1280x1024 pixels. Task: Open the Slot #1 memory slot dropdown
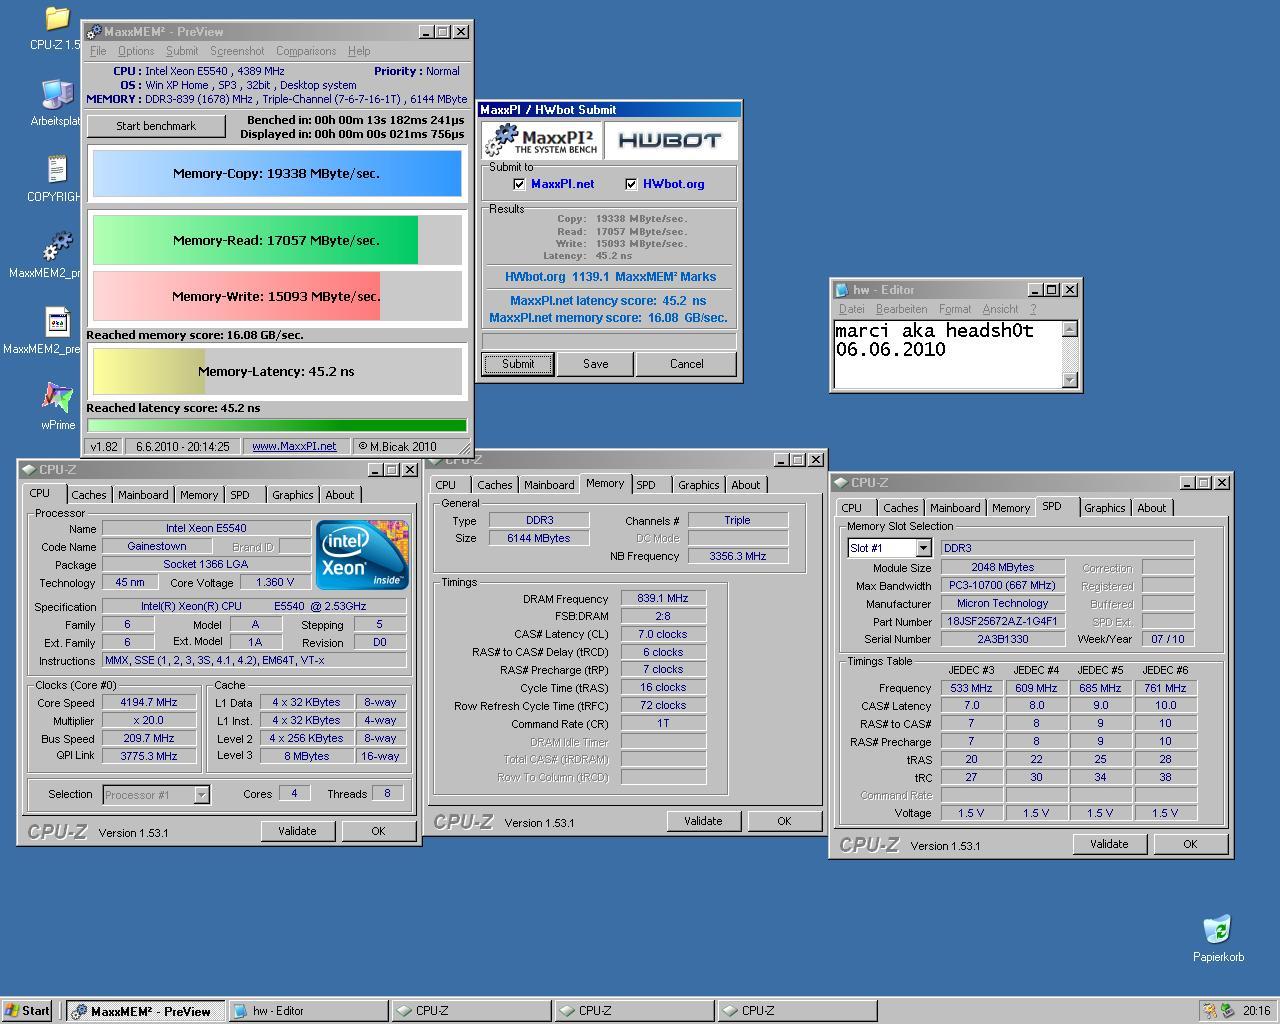coord(923,548)
